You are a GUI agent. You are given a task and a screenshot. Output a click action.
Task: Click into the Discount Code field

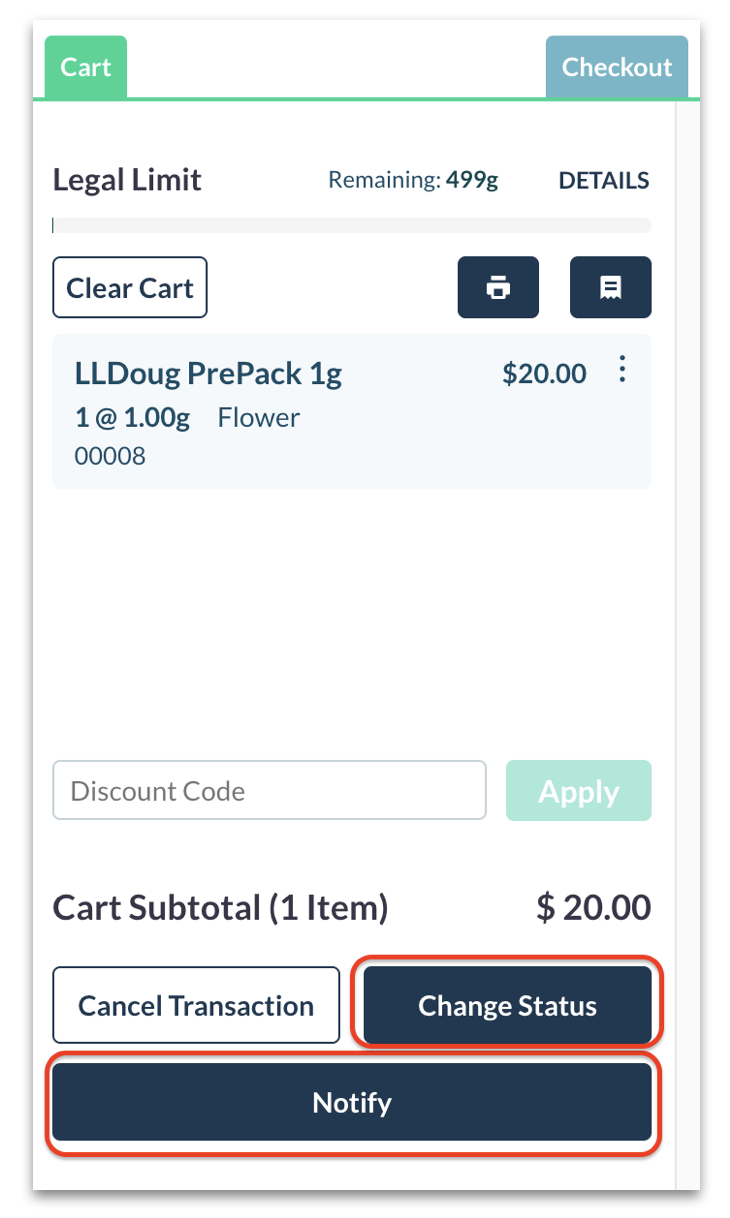click(269, 791)
